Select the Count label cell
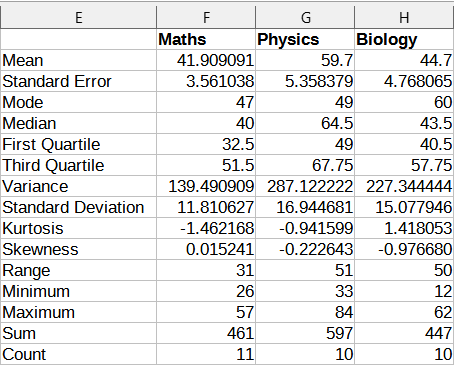This screenshot has height=365, width=454. point(78,354)
